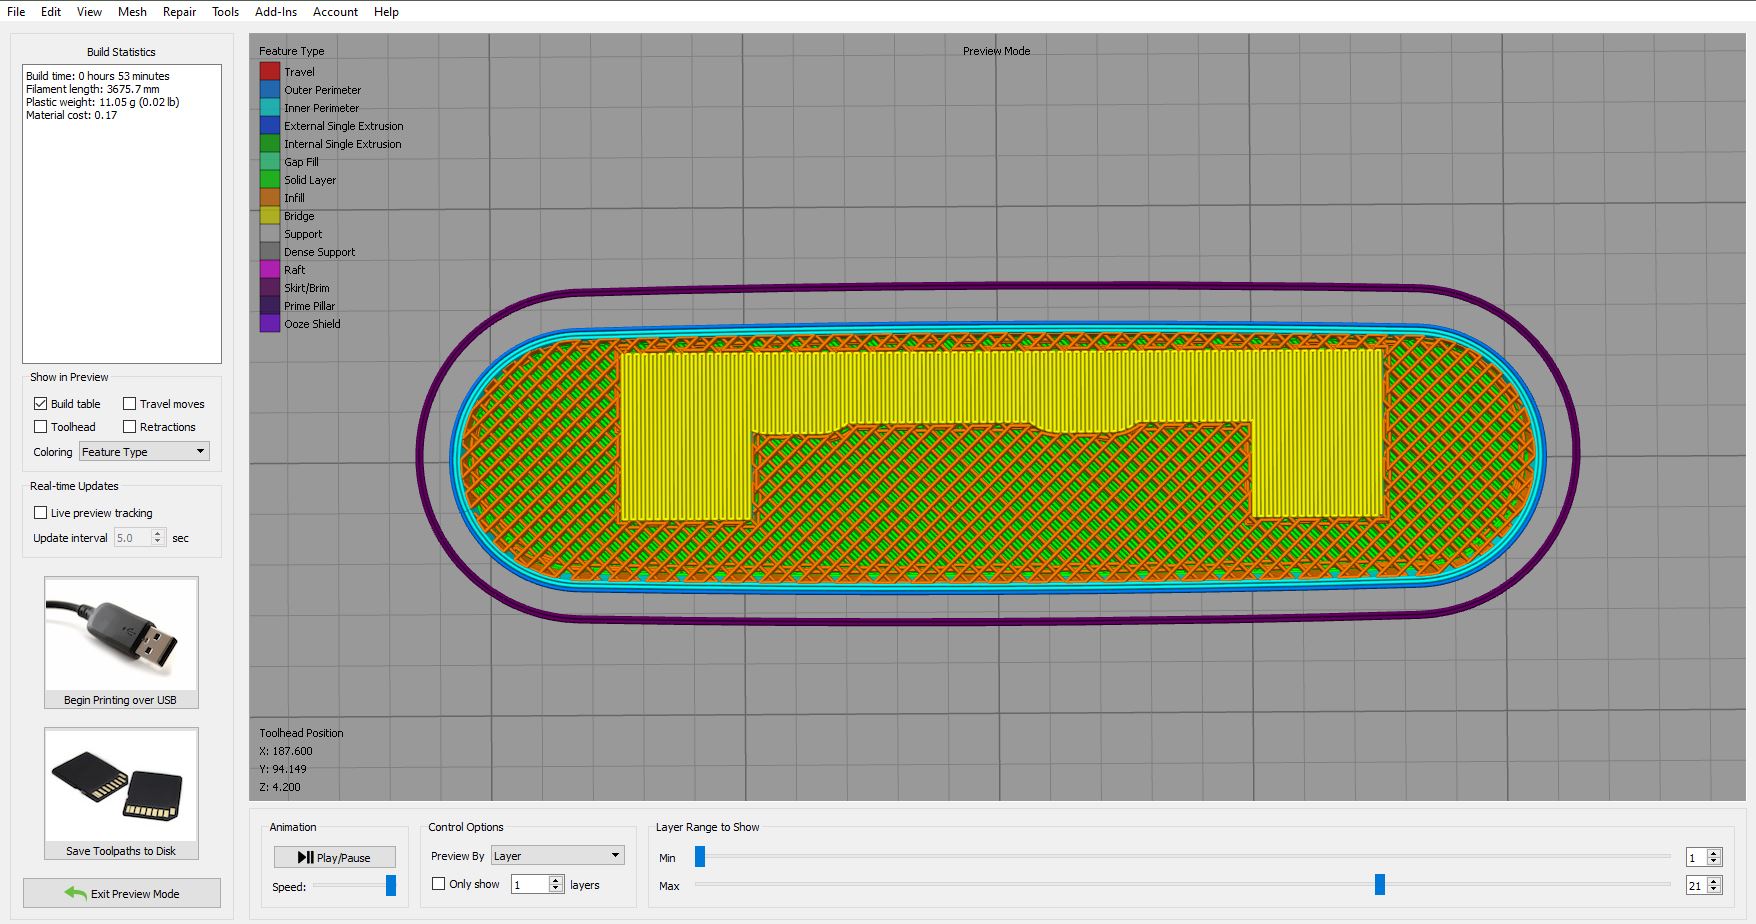The width and height of the screenshot is (1756, 924).
Task: Open the Edit menu
Action: click(51, 12)
